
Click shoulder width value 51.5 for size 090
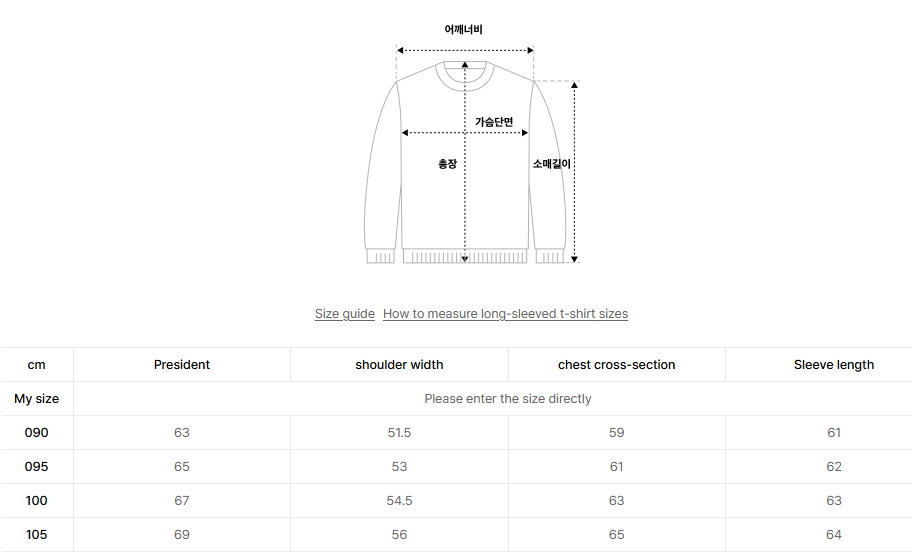(399, 433)
